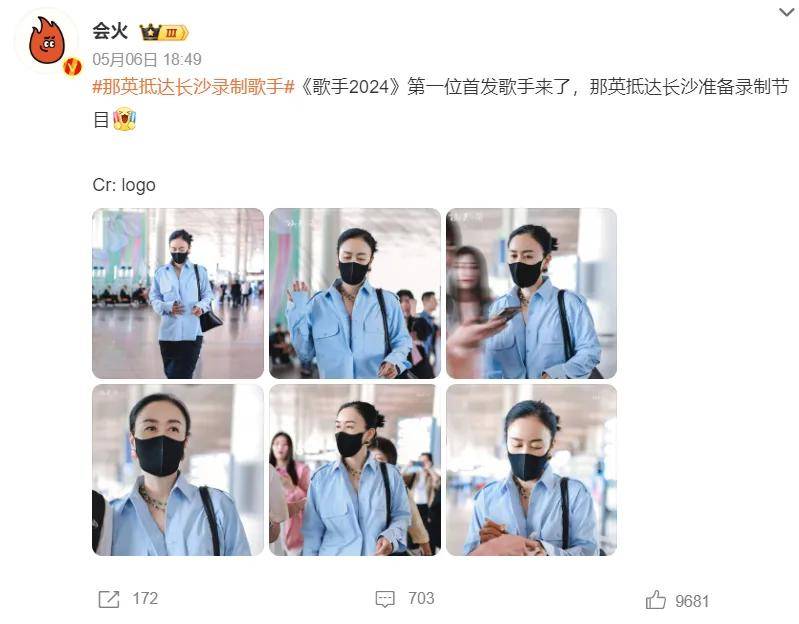Open the fifth photo with the woman in pink behind

(355, 470)
